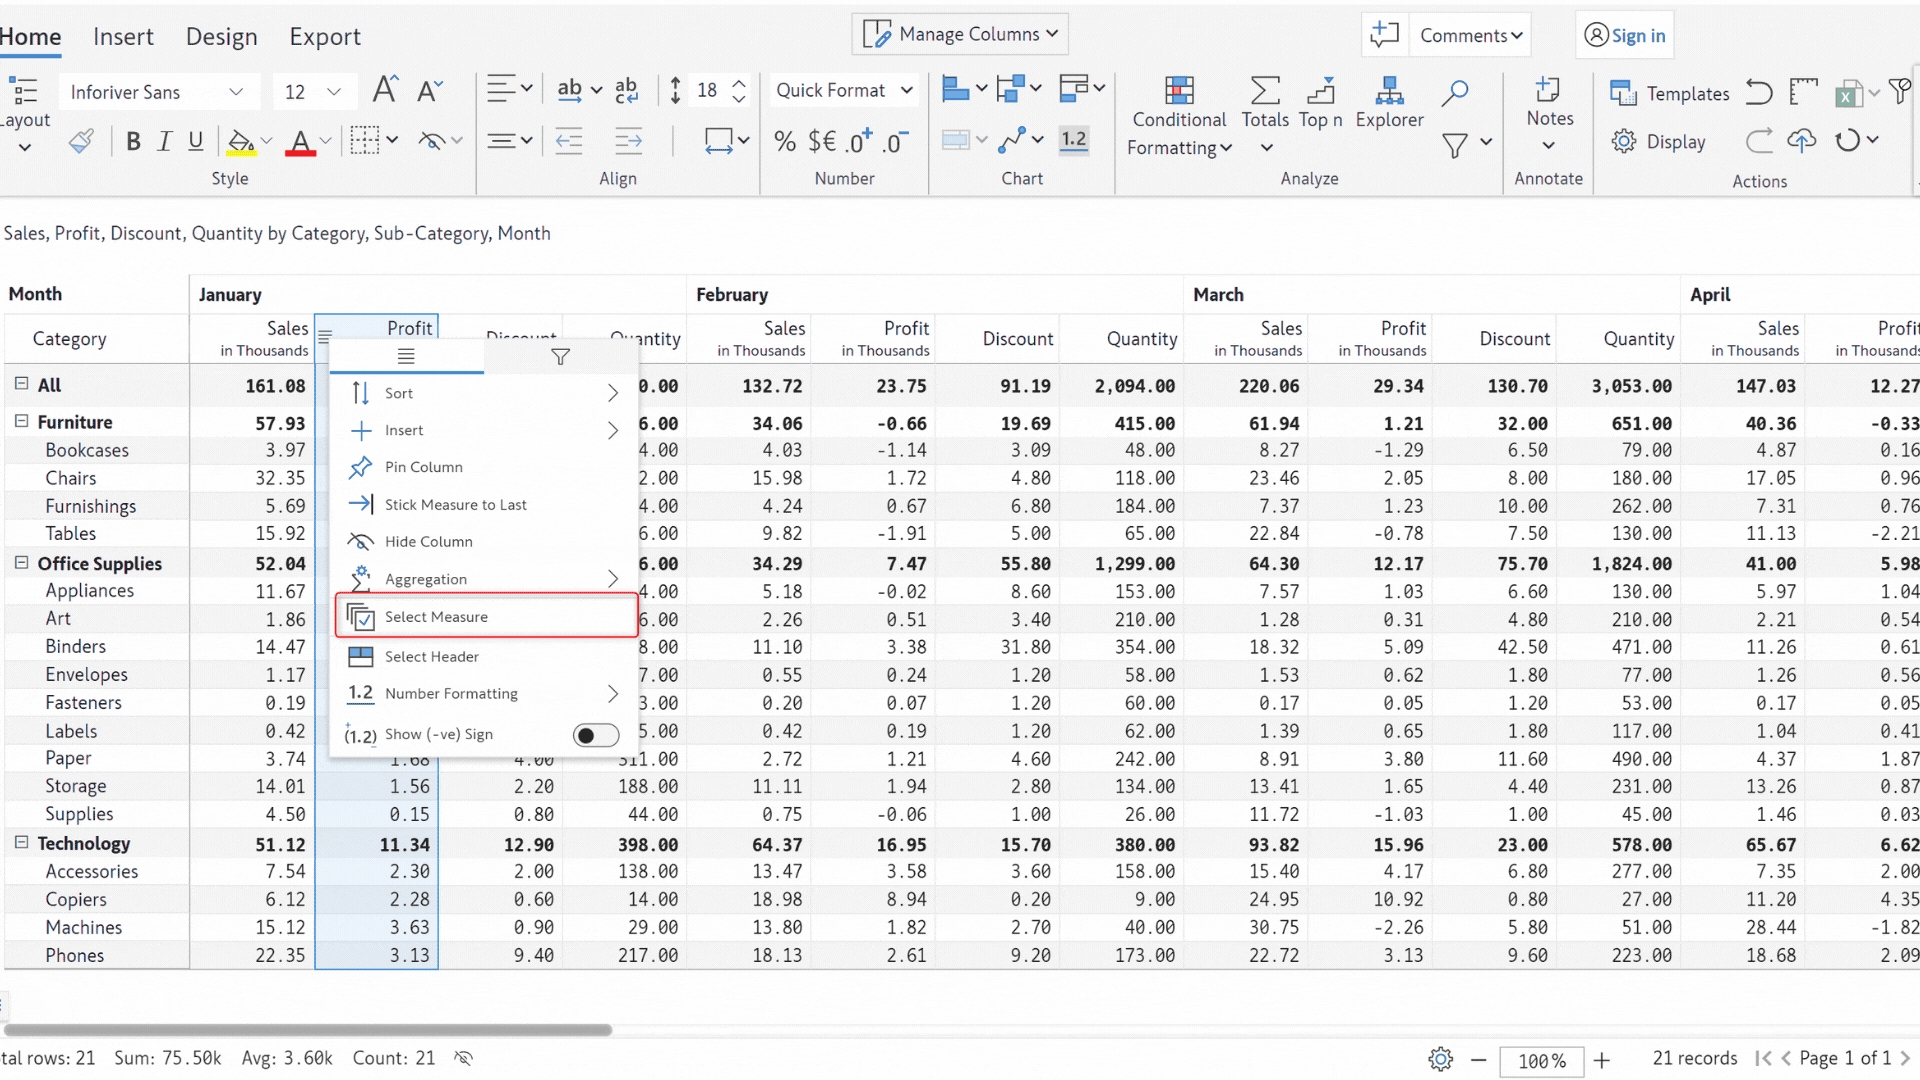Open the Explorer tool
Screen dimensions: 1920x1080
pos(1389,91)
